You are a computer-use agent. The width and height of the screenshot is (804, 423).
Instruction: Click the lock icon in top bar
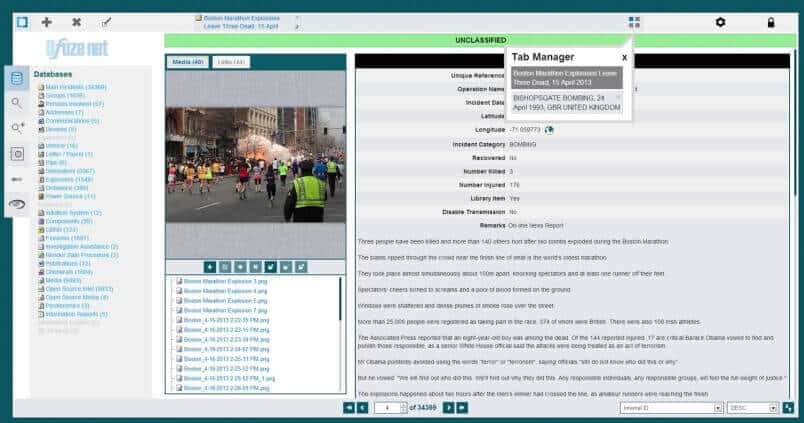click(x=770, y=22)
